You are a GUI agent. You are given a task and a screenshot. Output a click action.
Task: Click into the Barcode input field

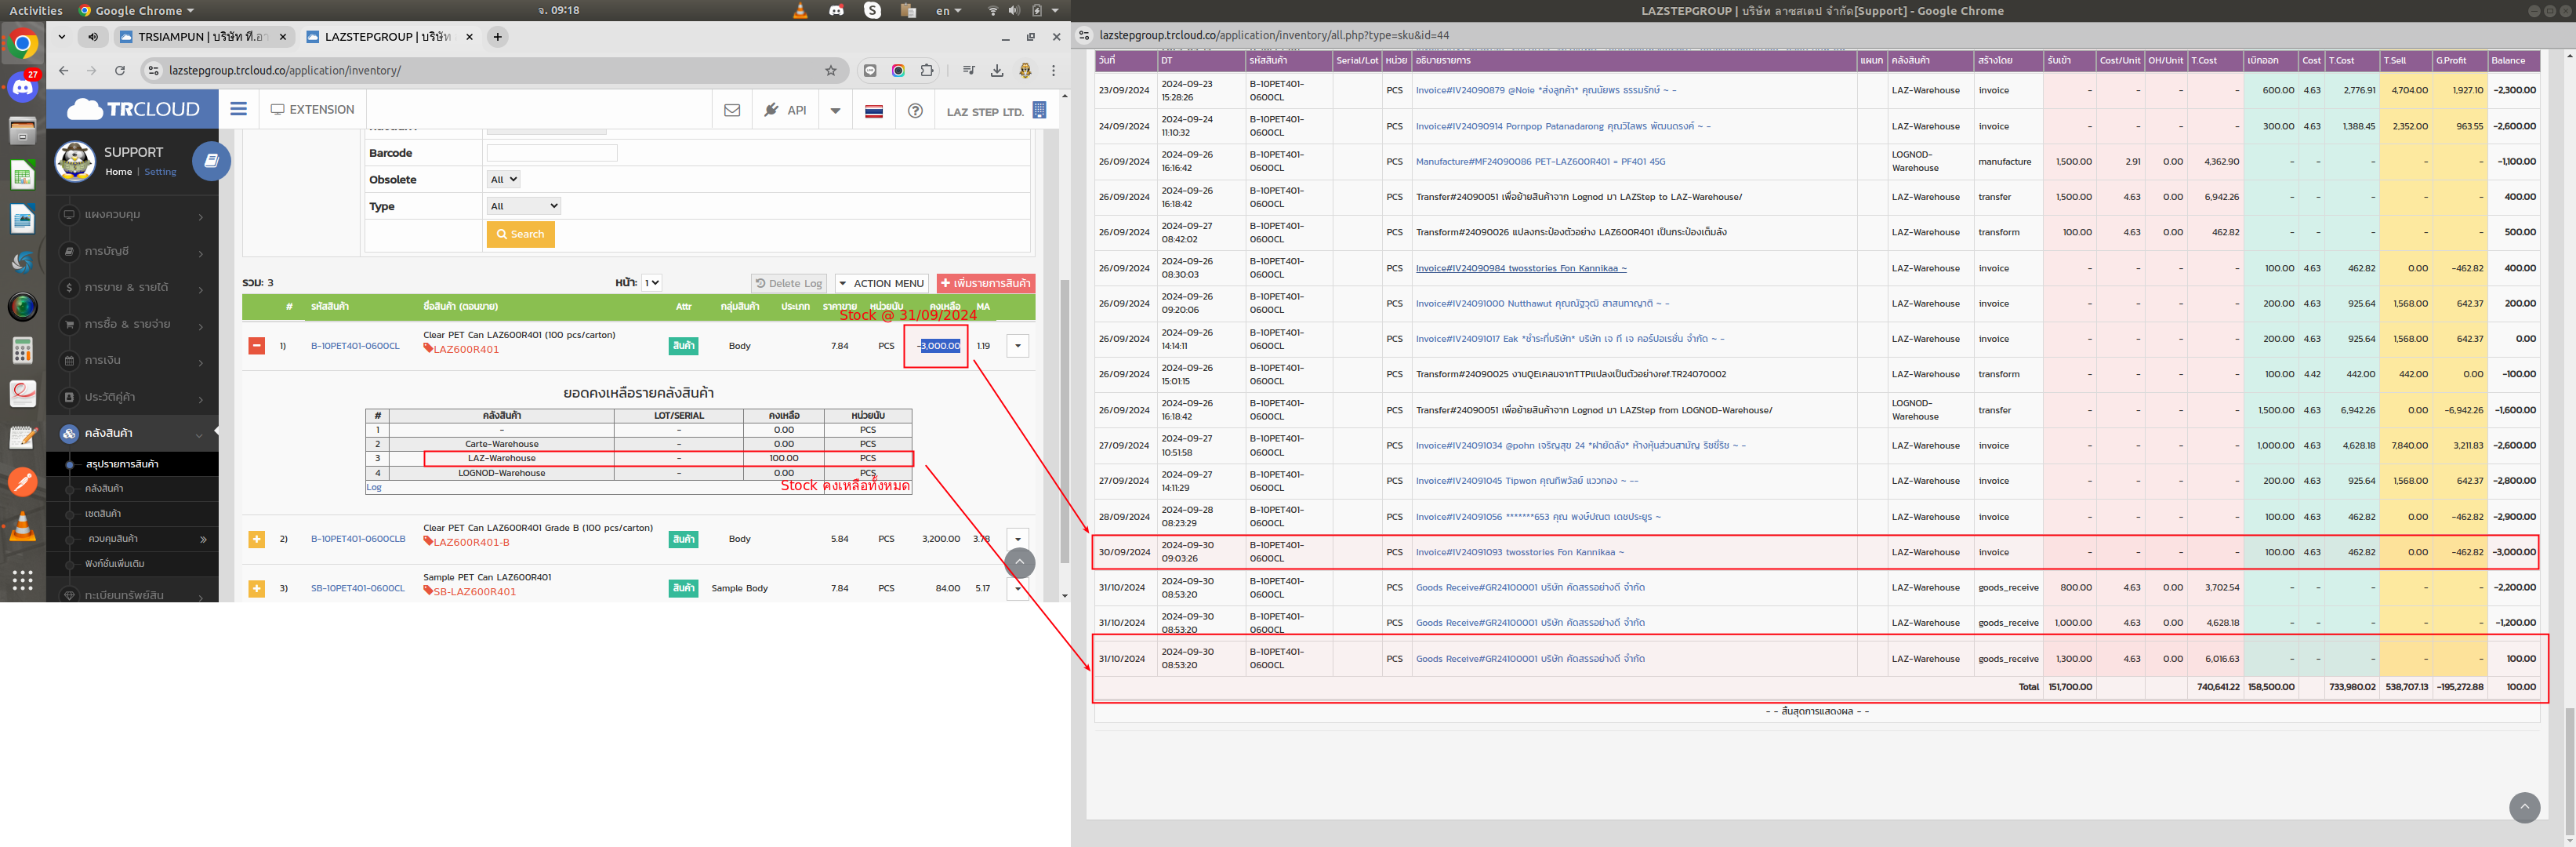click(552, 153)
